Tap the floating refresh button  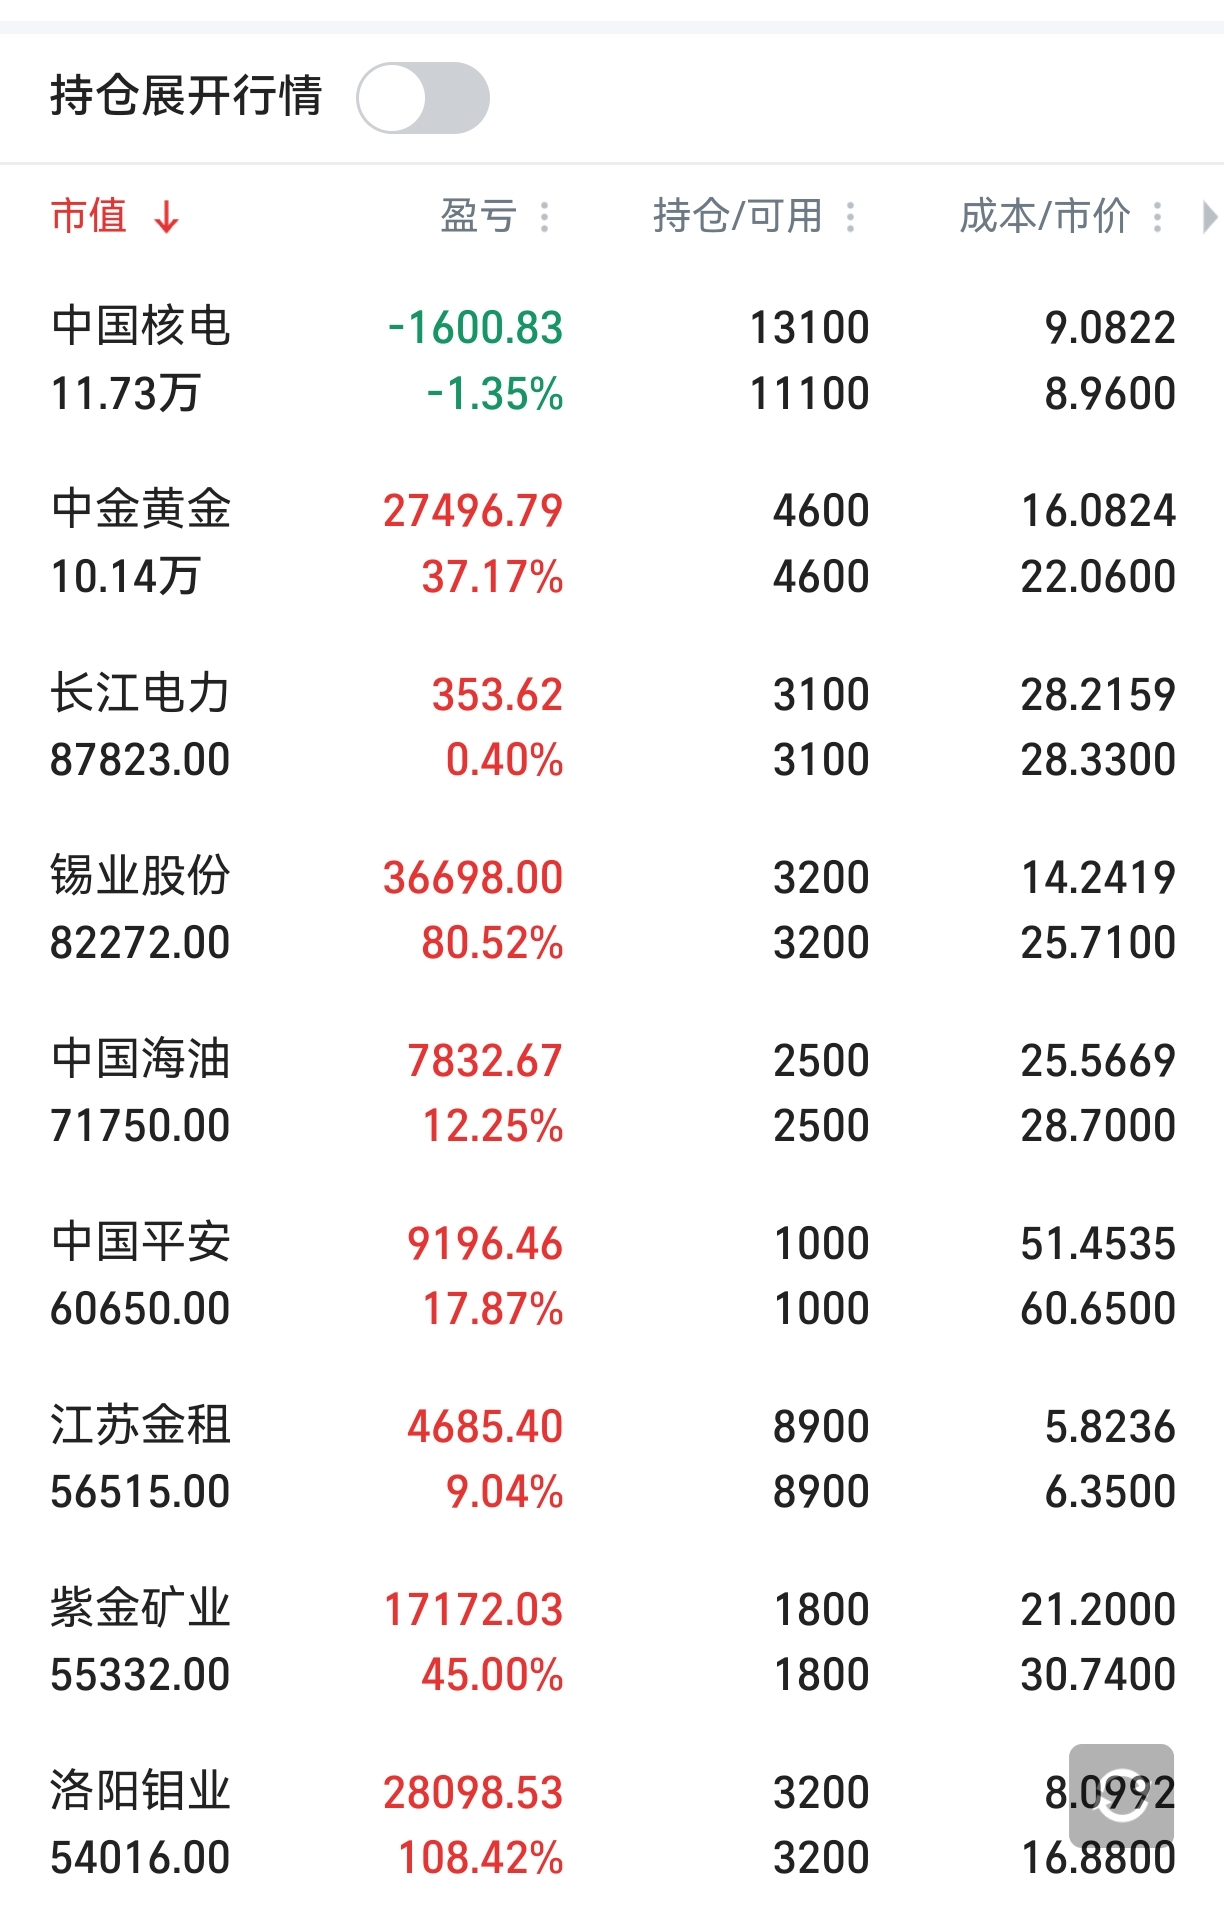coord(1121,1795)
